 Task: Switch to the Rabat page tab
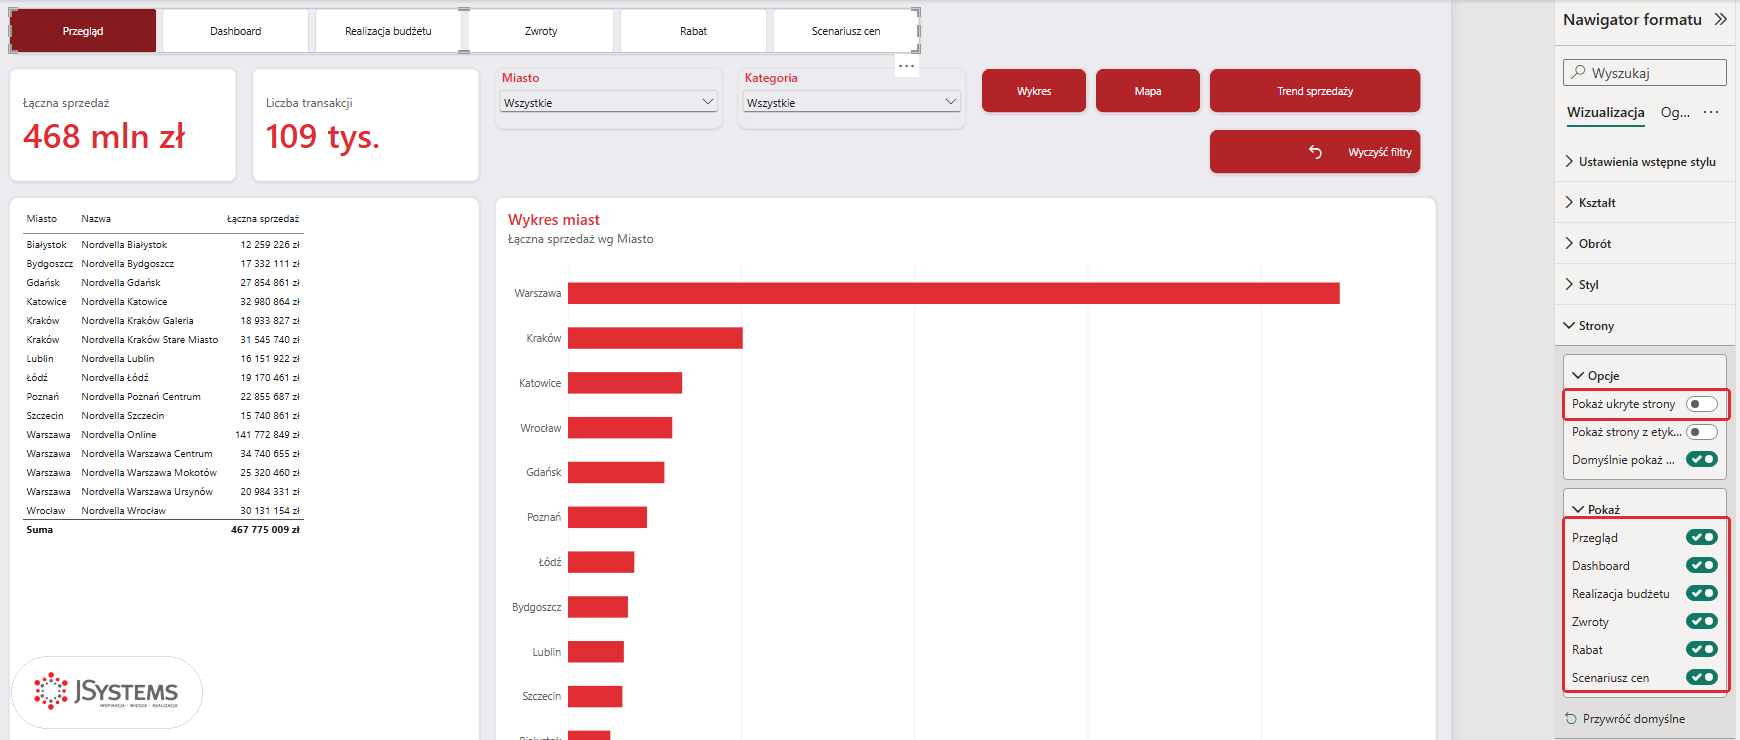tap(693, 31)
